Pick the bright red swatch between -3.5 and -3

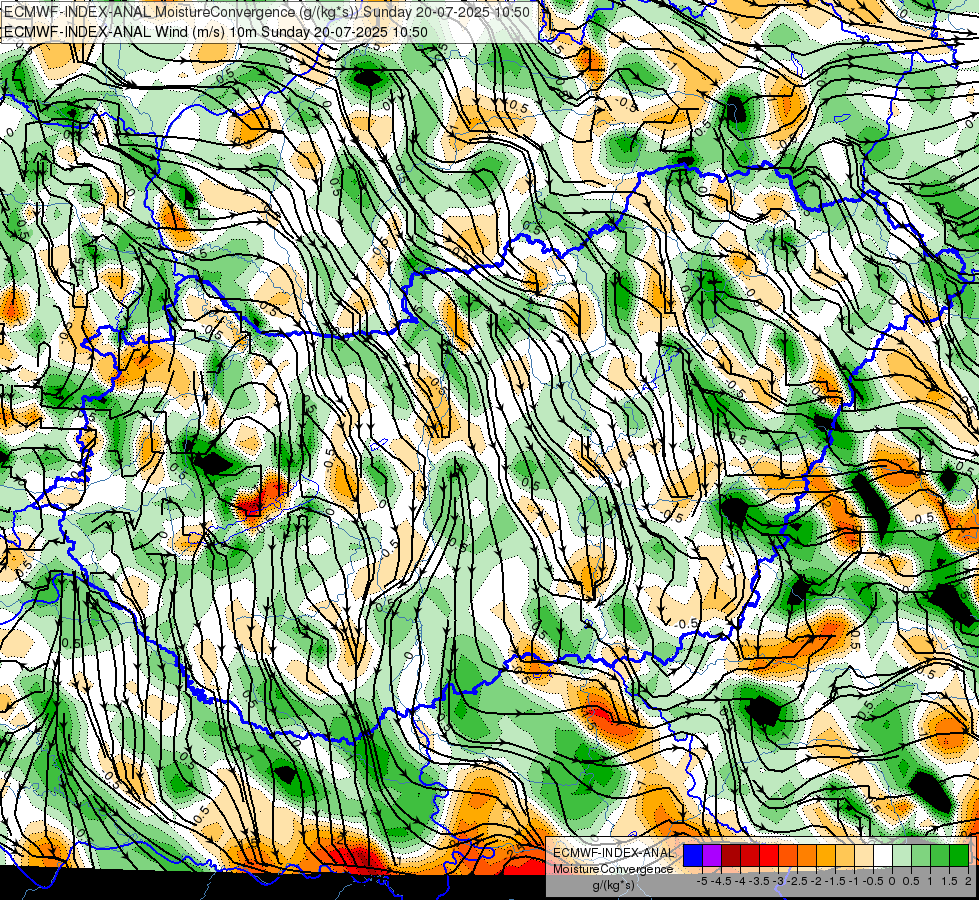click(x=769, y=856)
